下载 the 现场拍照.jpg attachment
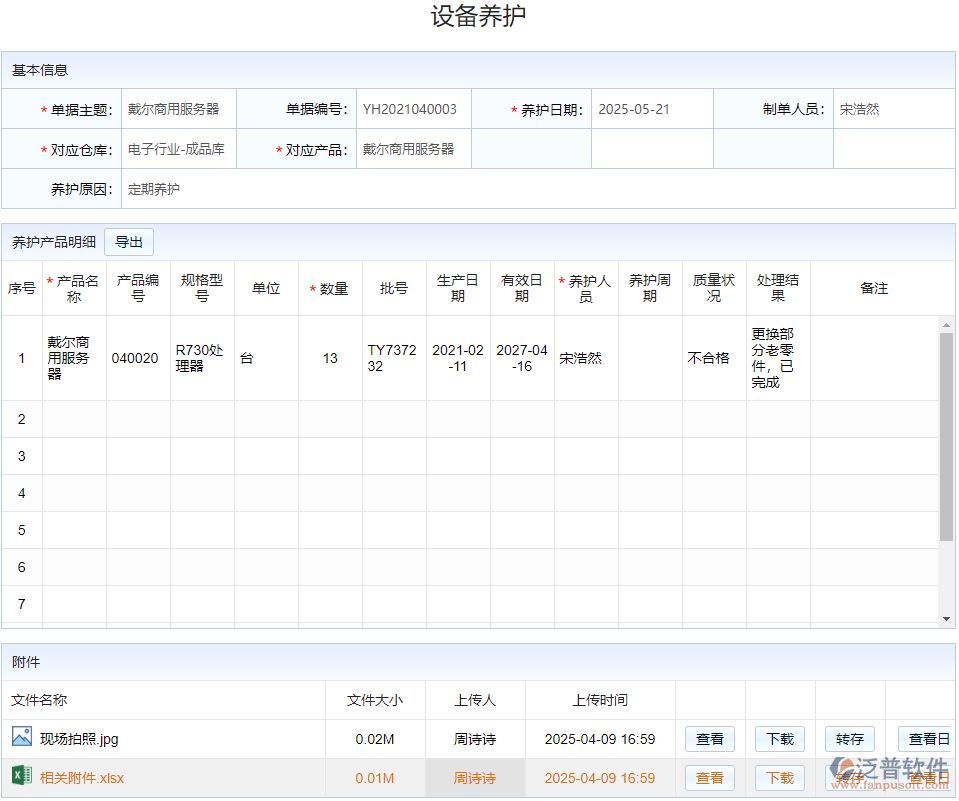959x801 pixels. coord(779,738)
